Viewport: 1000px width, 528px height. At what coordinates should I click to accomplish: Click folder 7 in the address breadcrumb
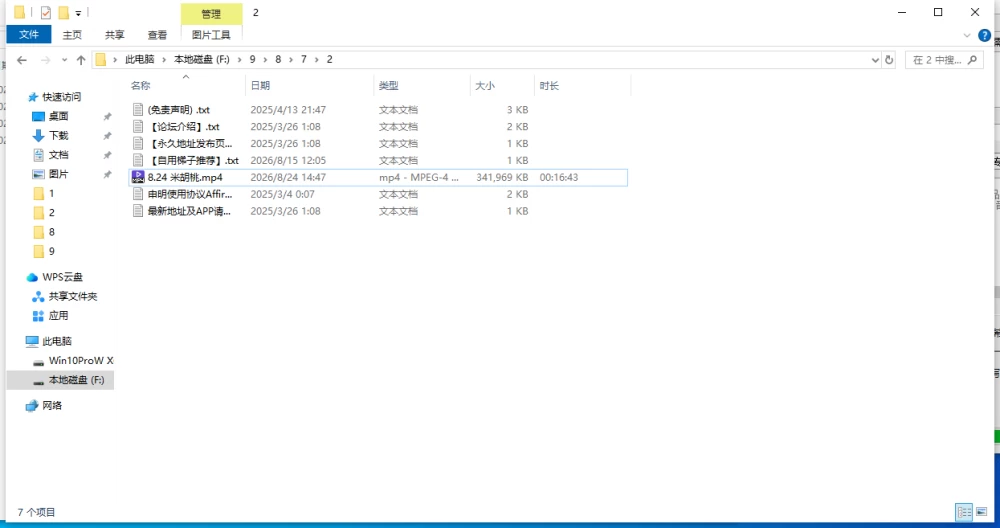pos(304,59)
